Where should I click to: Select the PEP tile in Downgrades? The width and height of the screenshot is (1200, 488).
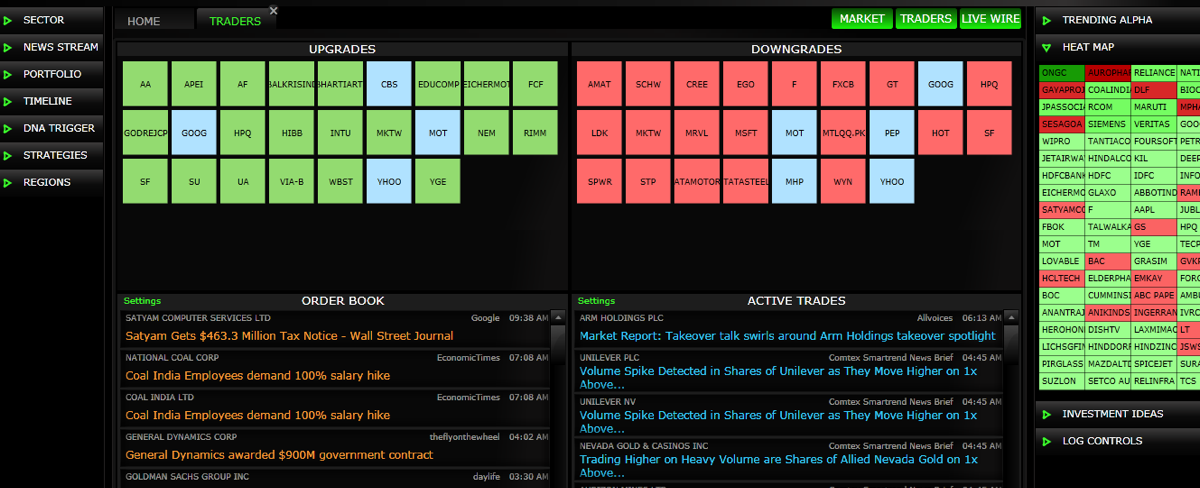tap(892, 133)
